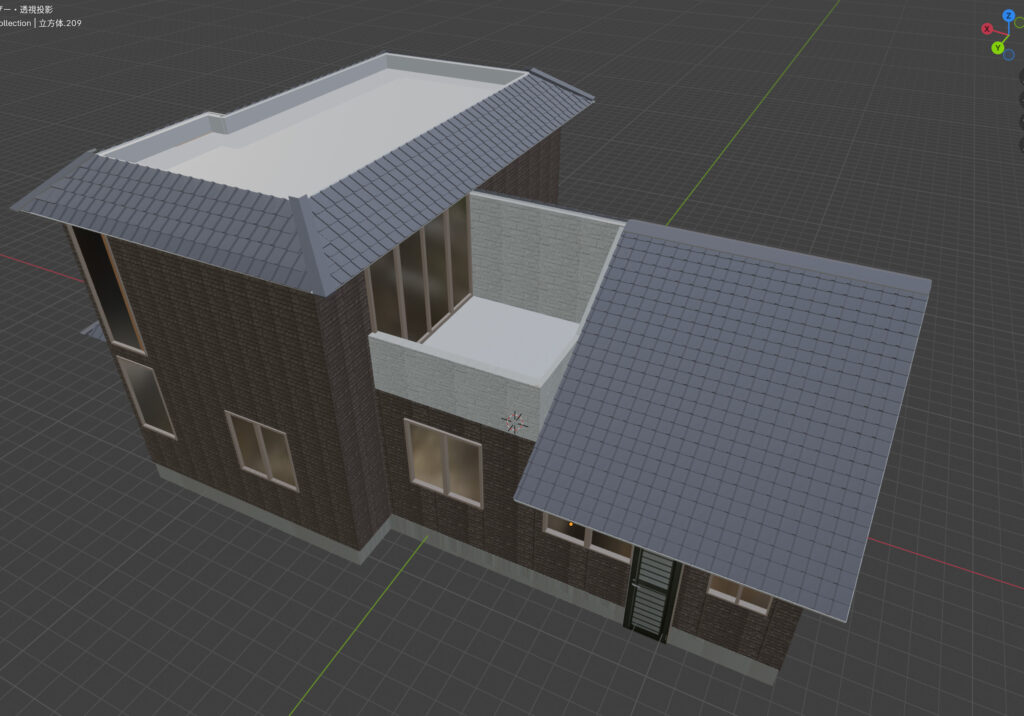Click the green Y axis gizmo handle

pyautogui.click(x=997, y=48)
